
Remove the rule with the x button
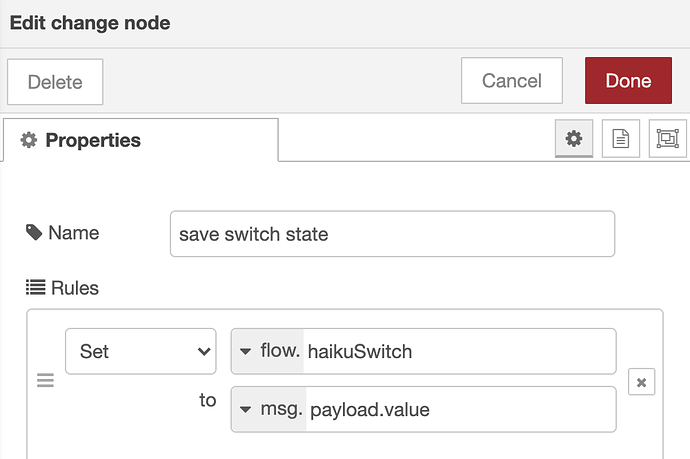coord(641,382)
